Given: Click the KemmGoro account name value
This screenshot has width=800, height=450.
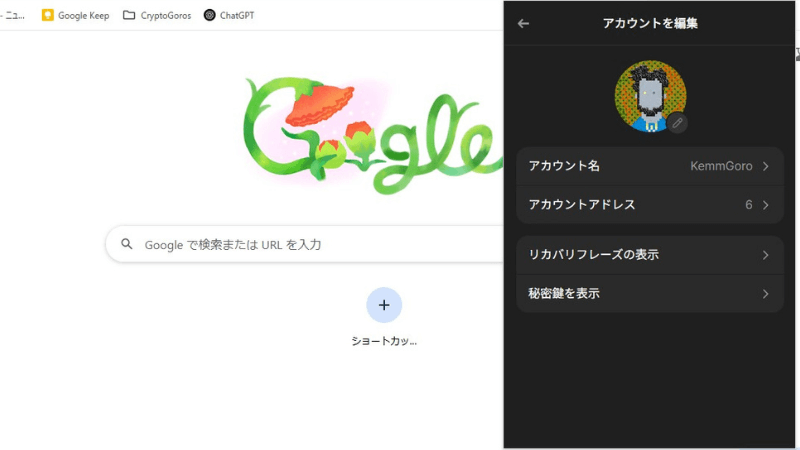Looking at the screenshot, I should pyautogui.click(x=721, y=166).
